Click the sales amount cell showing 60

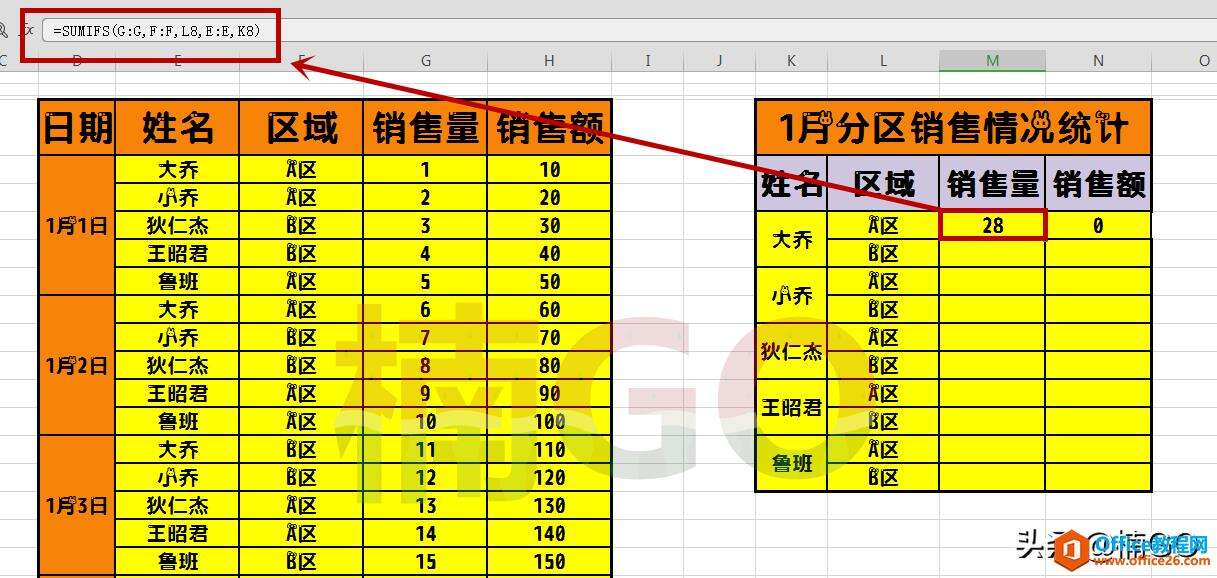coord(550,309)
